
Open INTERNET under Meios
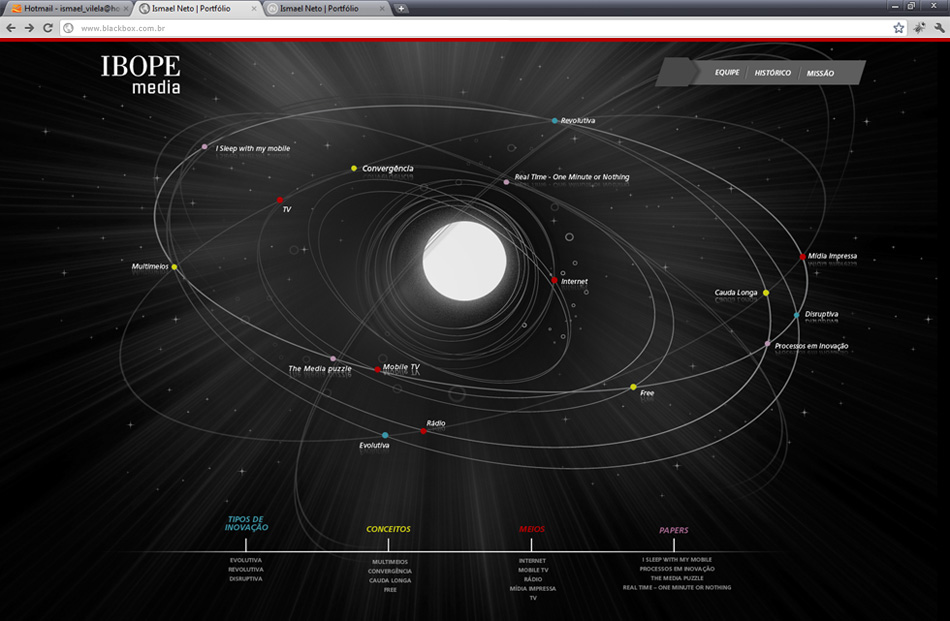point(532,561)
